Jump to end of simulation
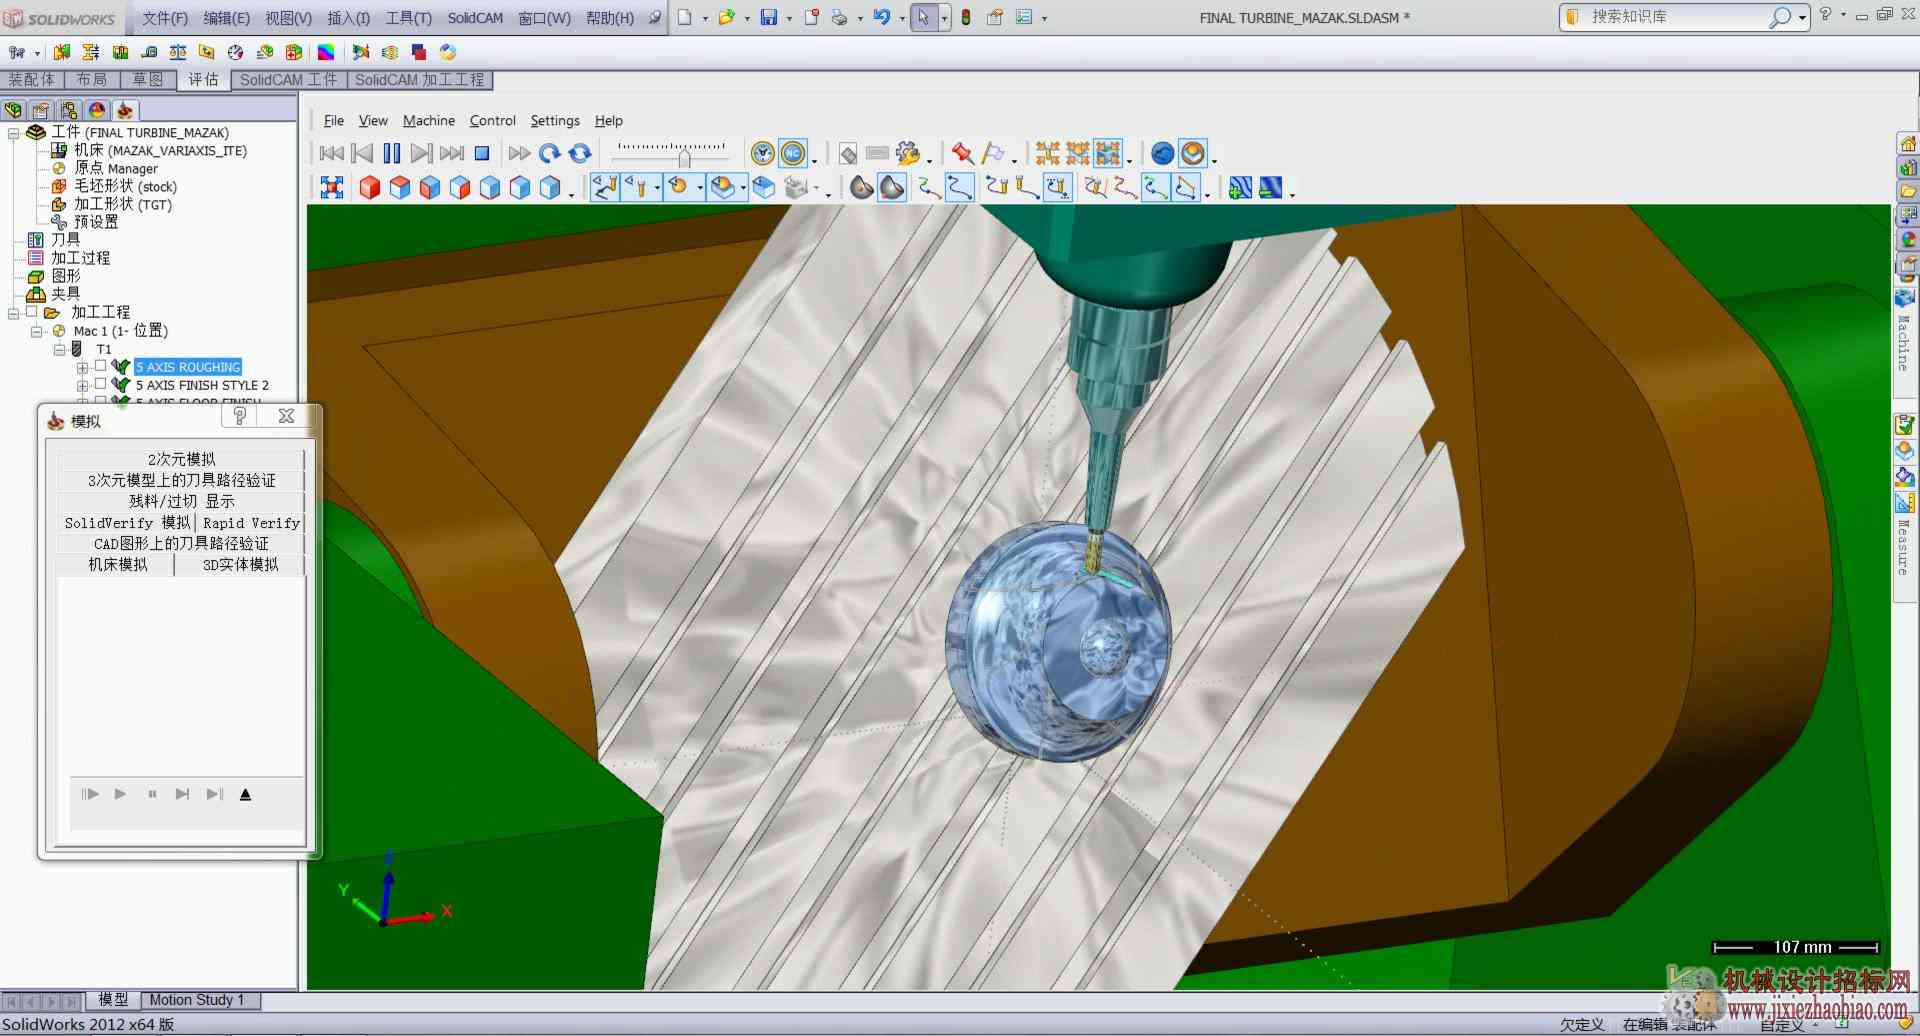Viewport: 1920px width, 1036px height. (x=452, y=153)
